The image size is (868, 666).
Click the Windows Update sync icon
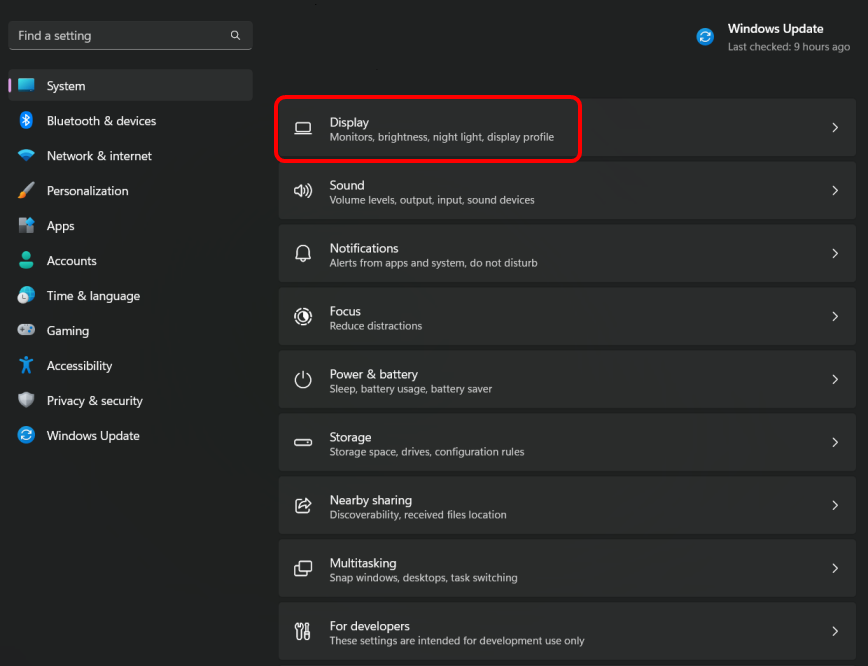[x=705, y=36]
